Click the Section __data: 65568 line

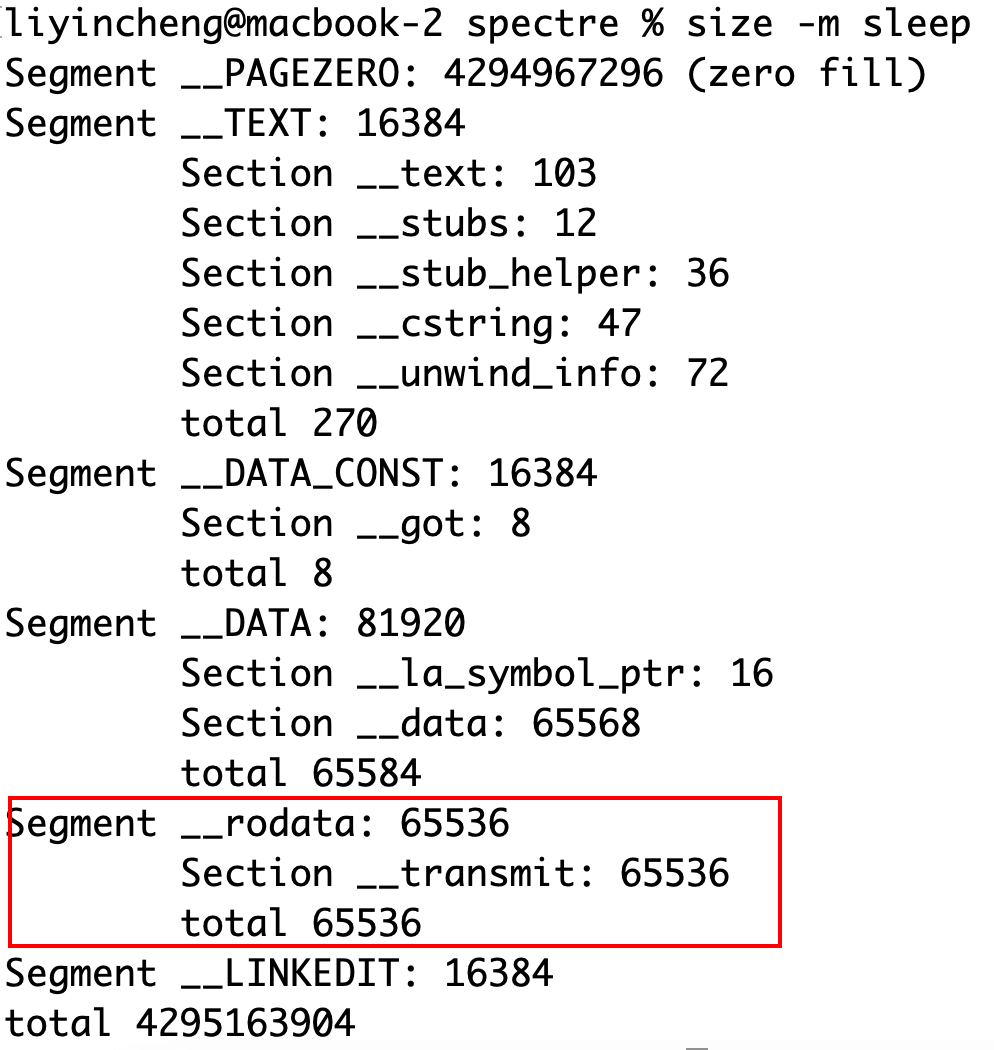pos(411,724)
